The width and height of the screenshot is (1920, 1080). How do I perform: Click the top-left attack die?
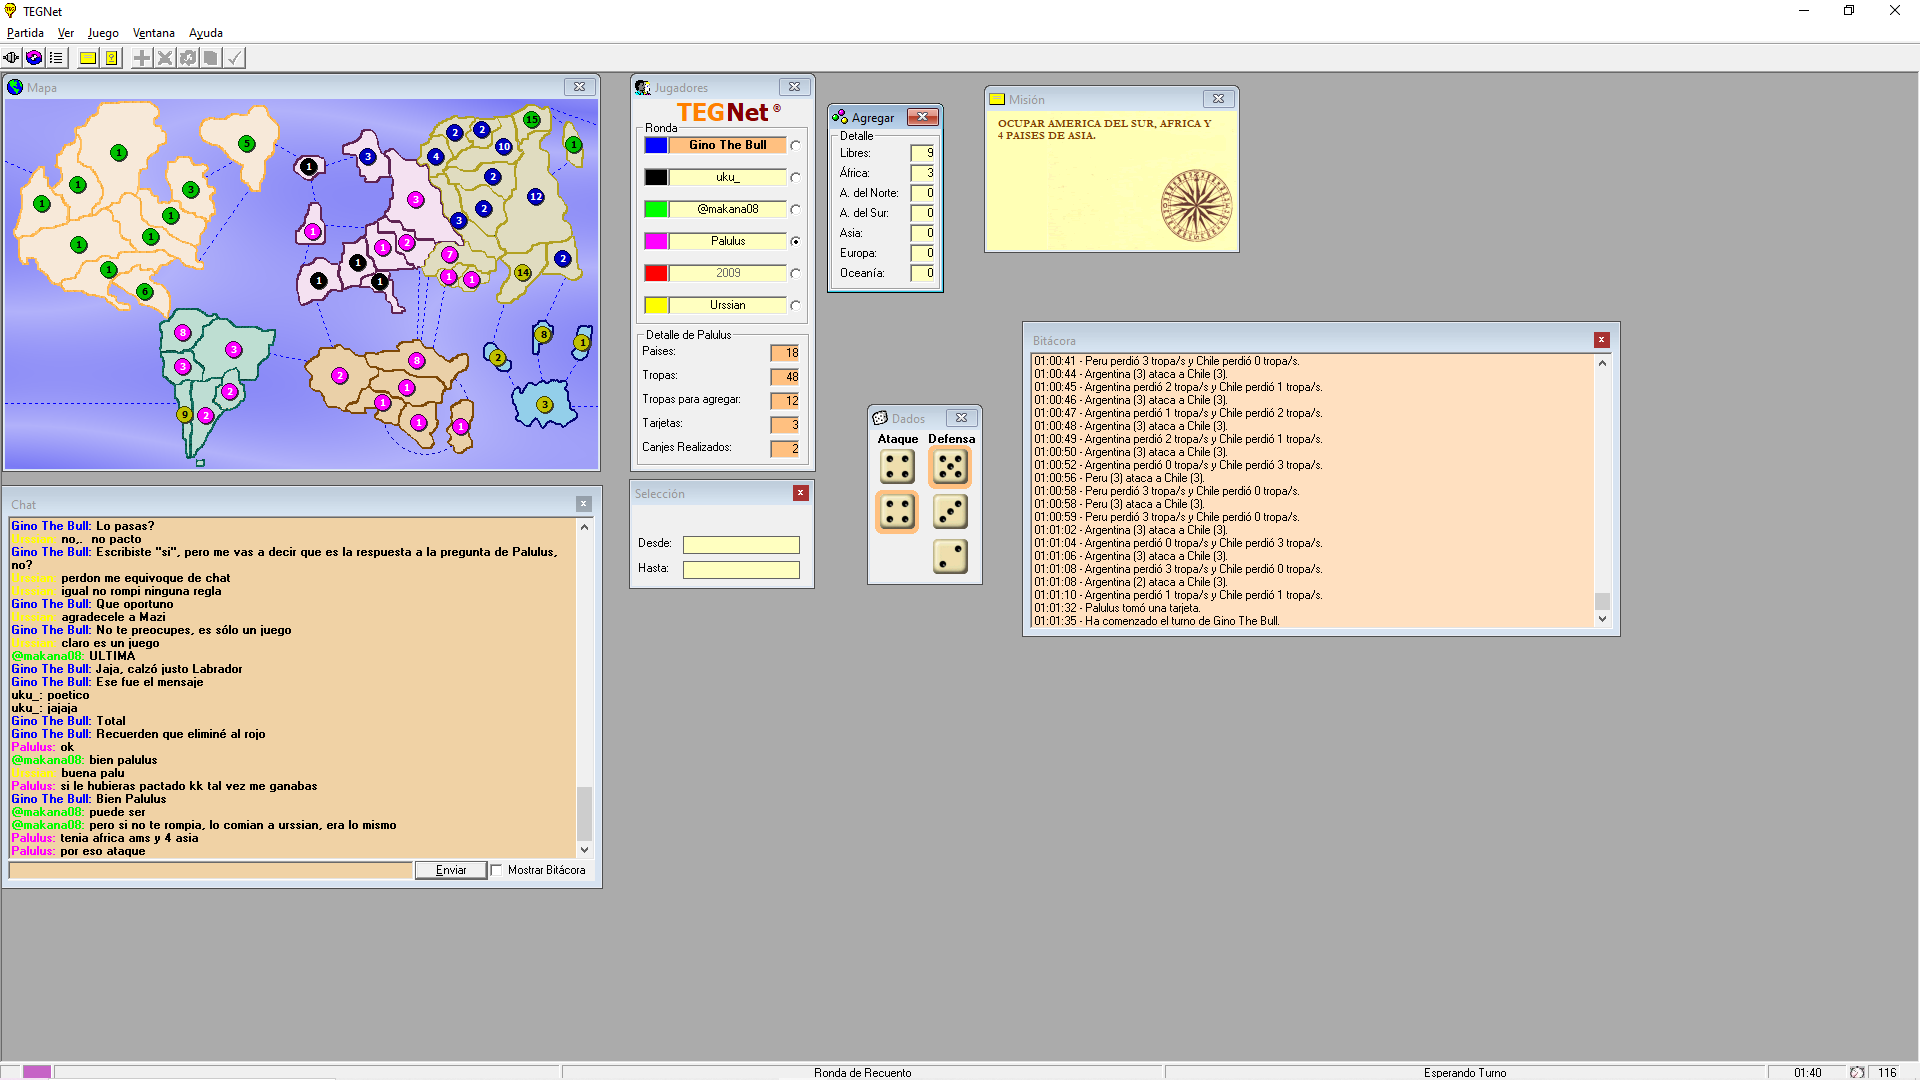point(897,466)
